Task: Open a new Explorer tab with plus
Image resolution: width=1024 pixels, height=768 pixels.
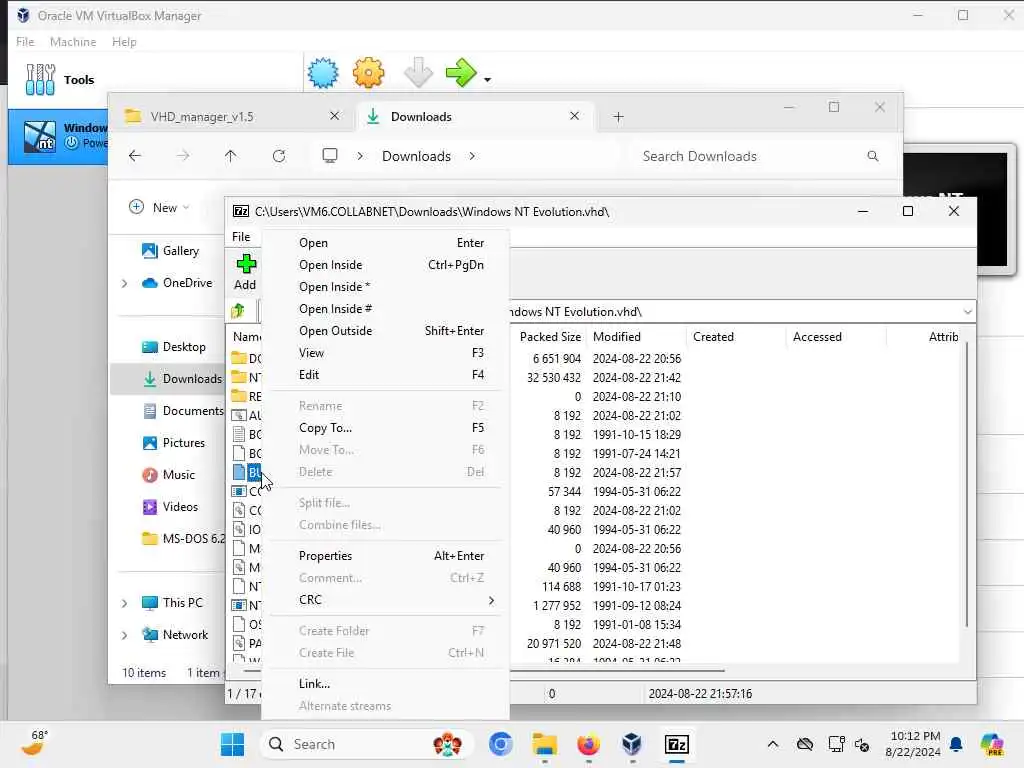Action: (x=618, y=117)
